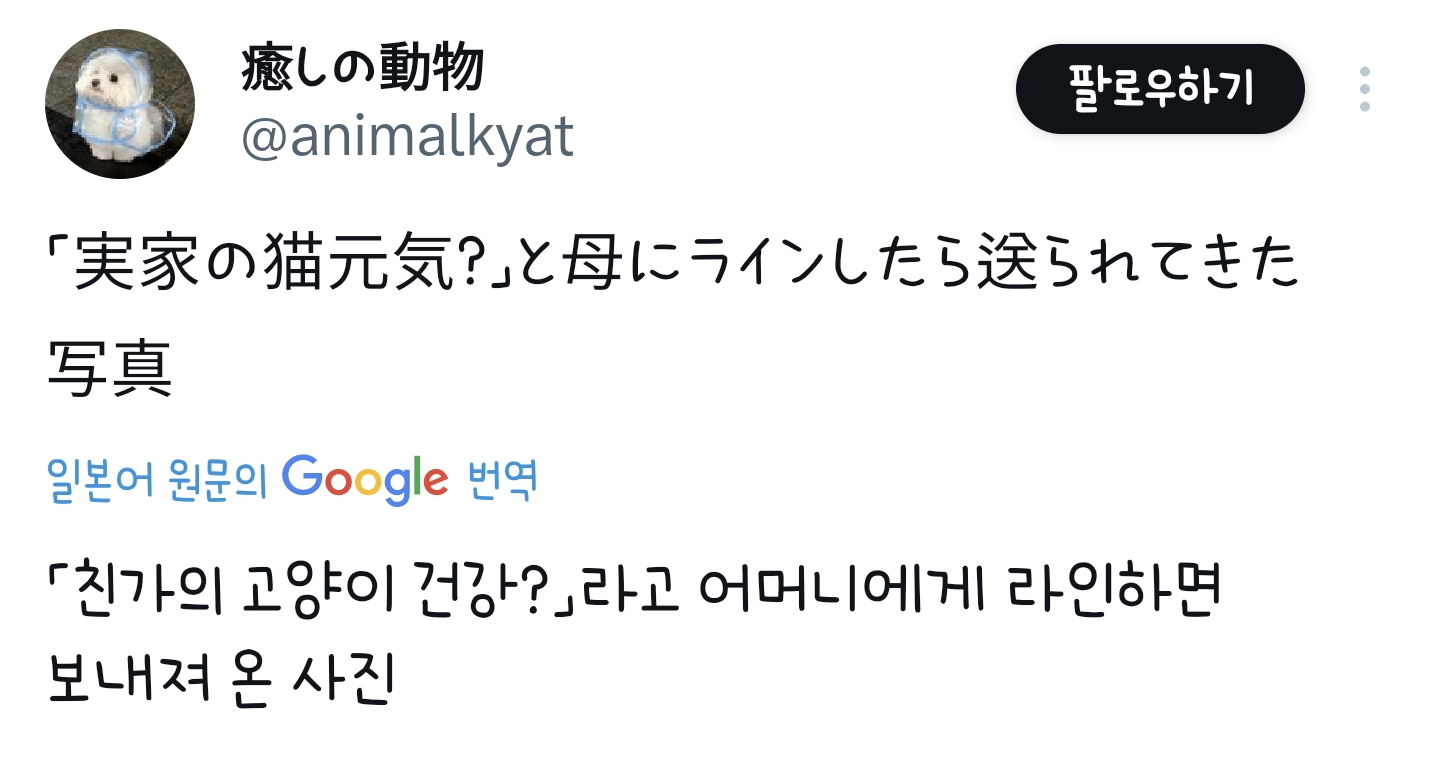Click the colorful Google logo
The image size is (1439, 759).
click(364, 479)
